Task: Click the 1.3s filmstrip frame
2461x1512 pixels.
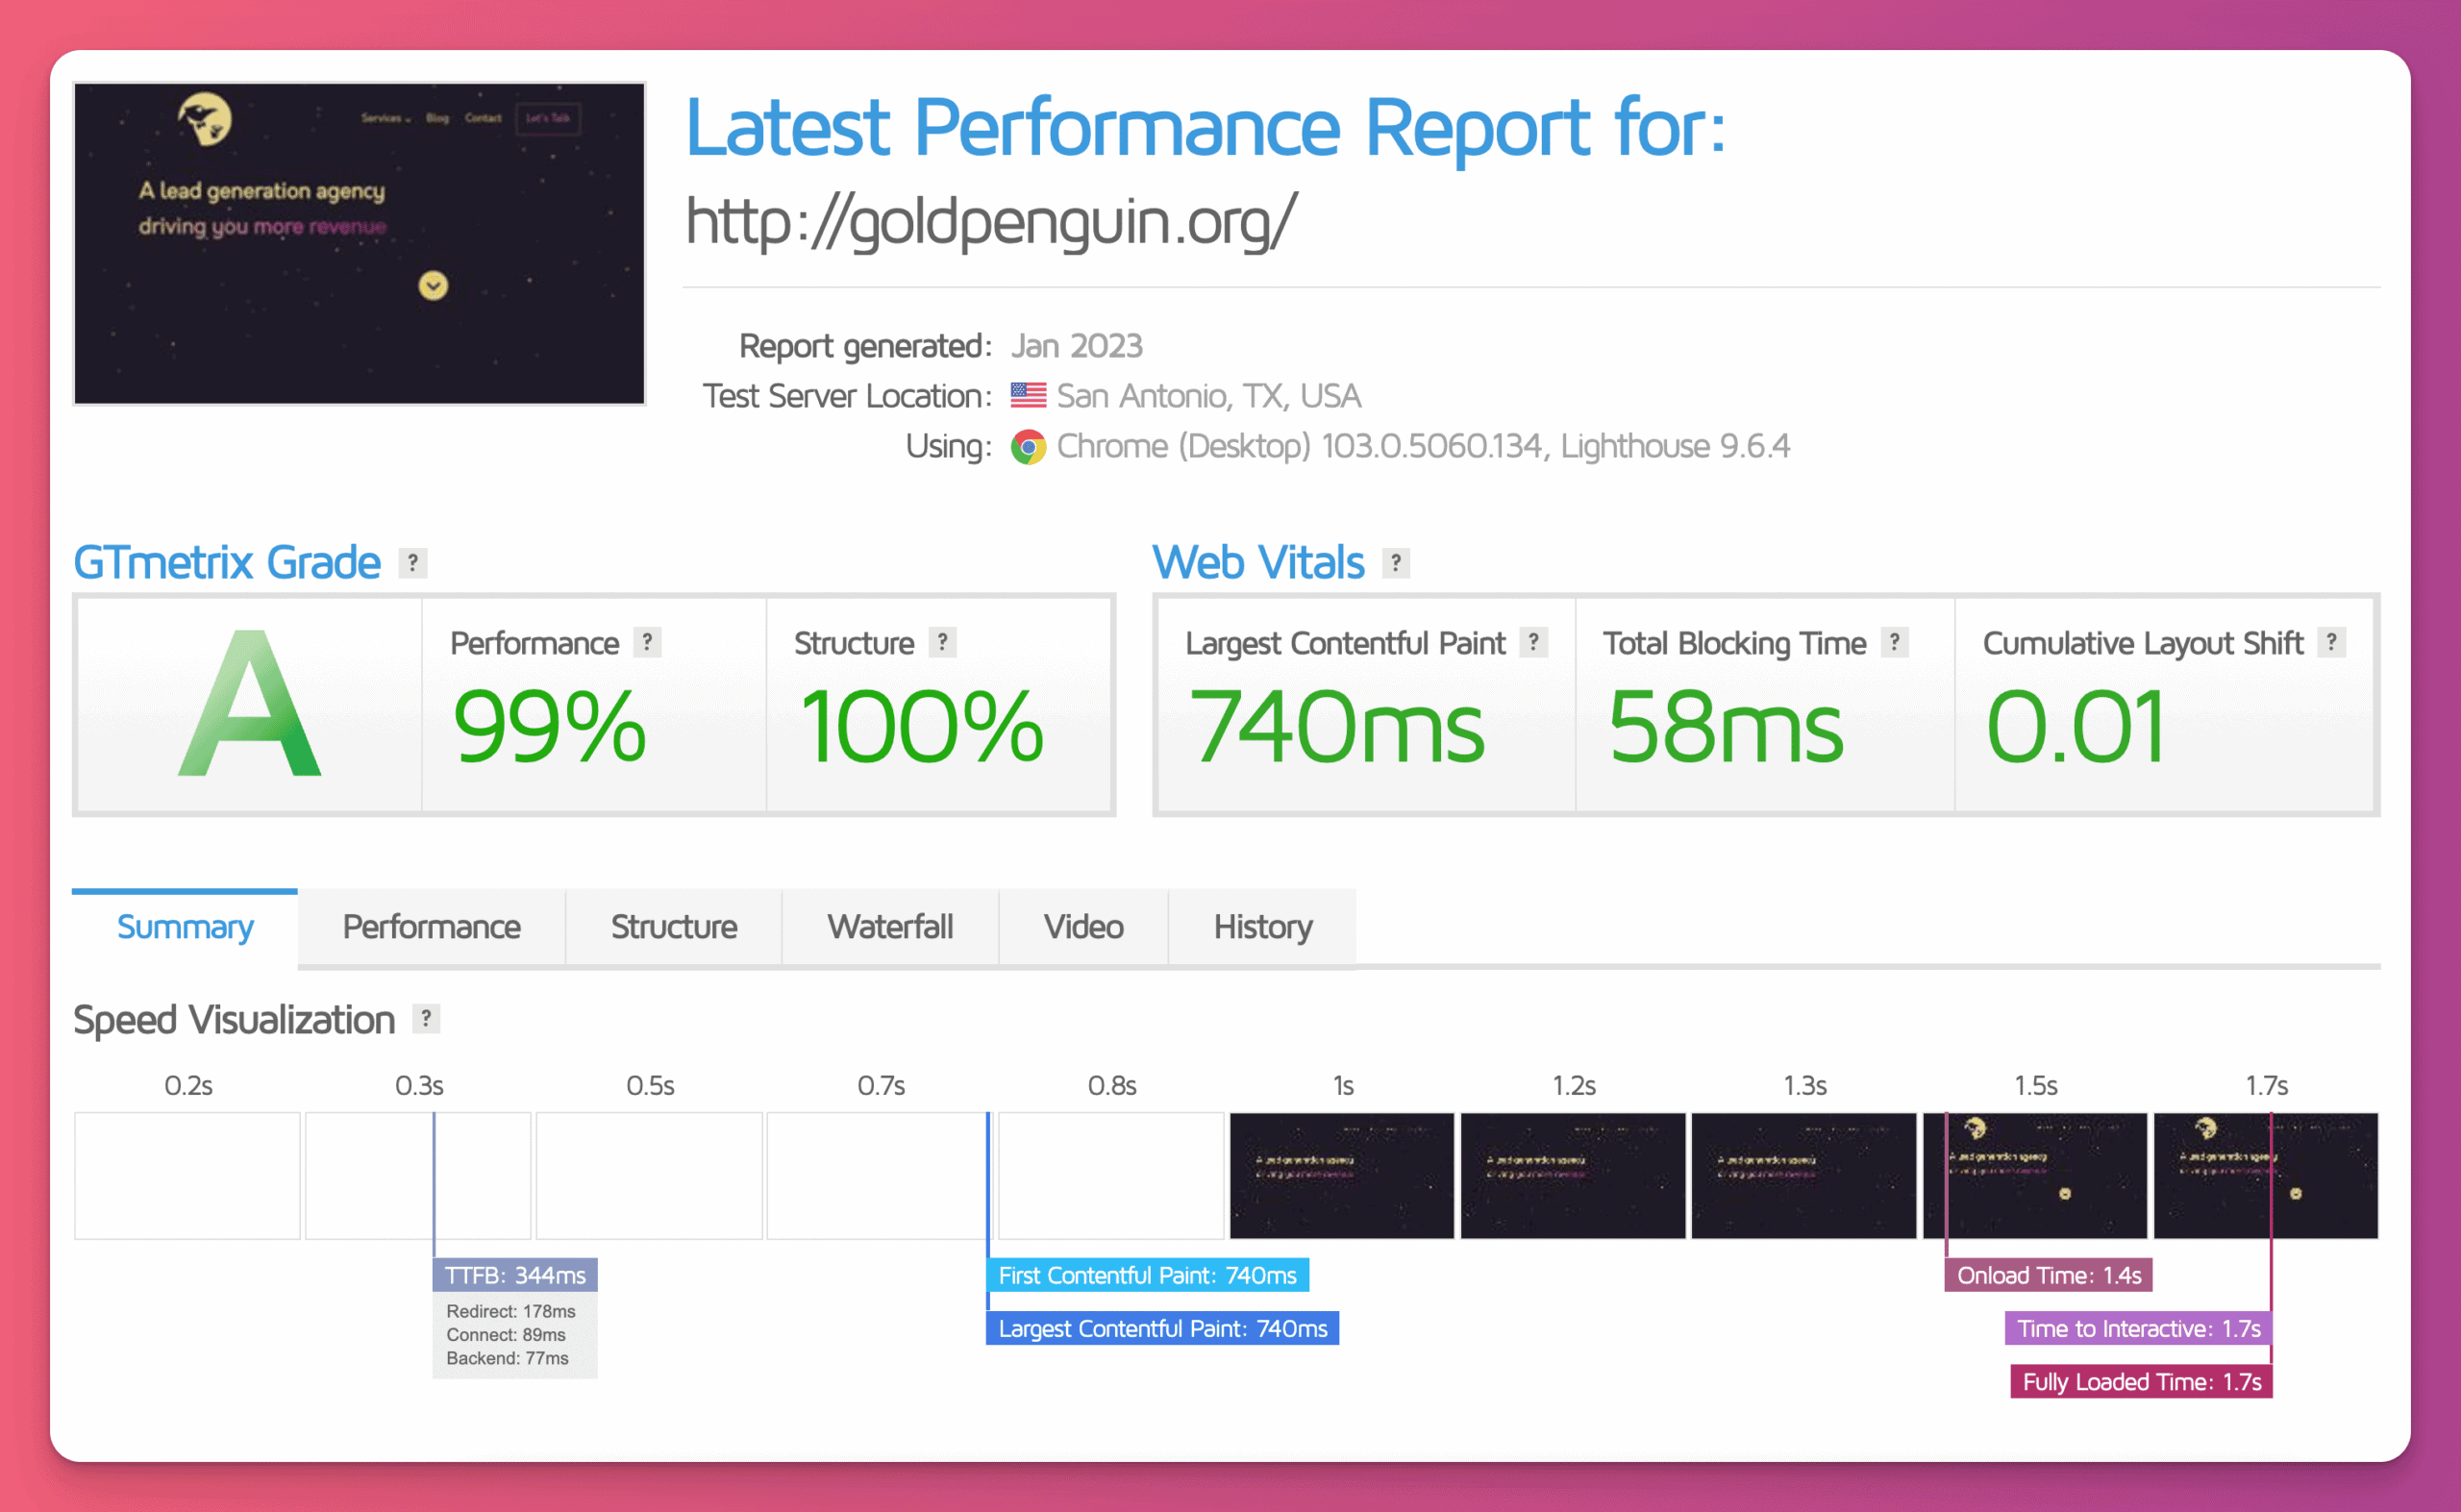Action: pyautogui.click(x=1804, y=1175)
